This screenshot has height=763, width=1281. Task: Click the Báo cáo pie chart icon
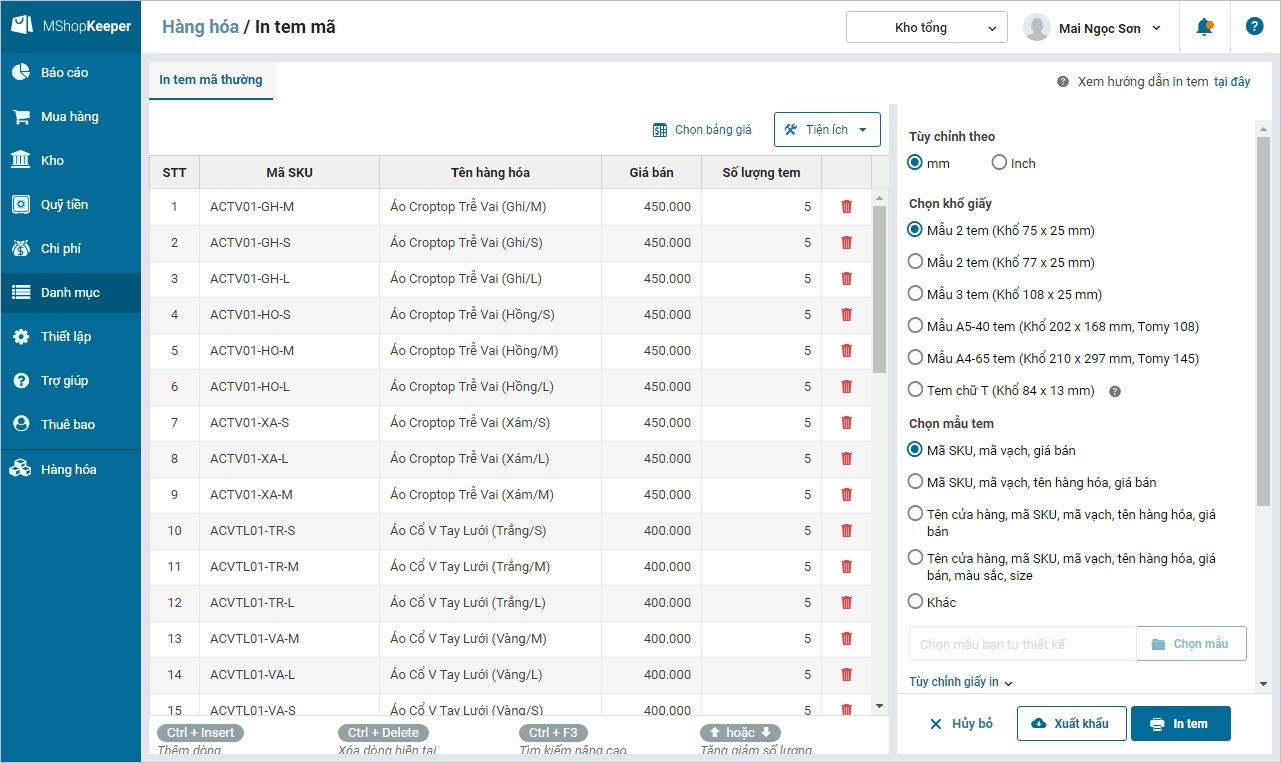(21, 72)
